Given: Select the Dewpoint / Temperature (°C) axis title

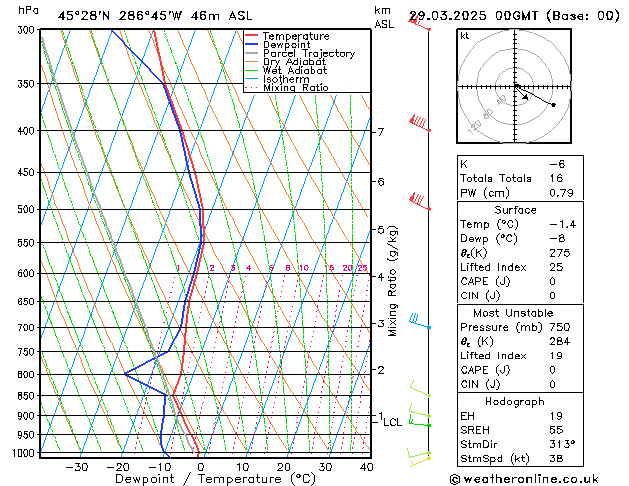Looking at the screenshot, I should tap(215, 479).
